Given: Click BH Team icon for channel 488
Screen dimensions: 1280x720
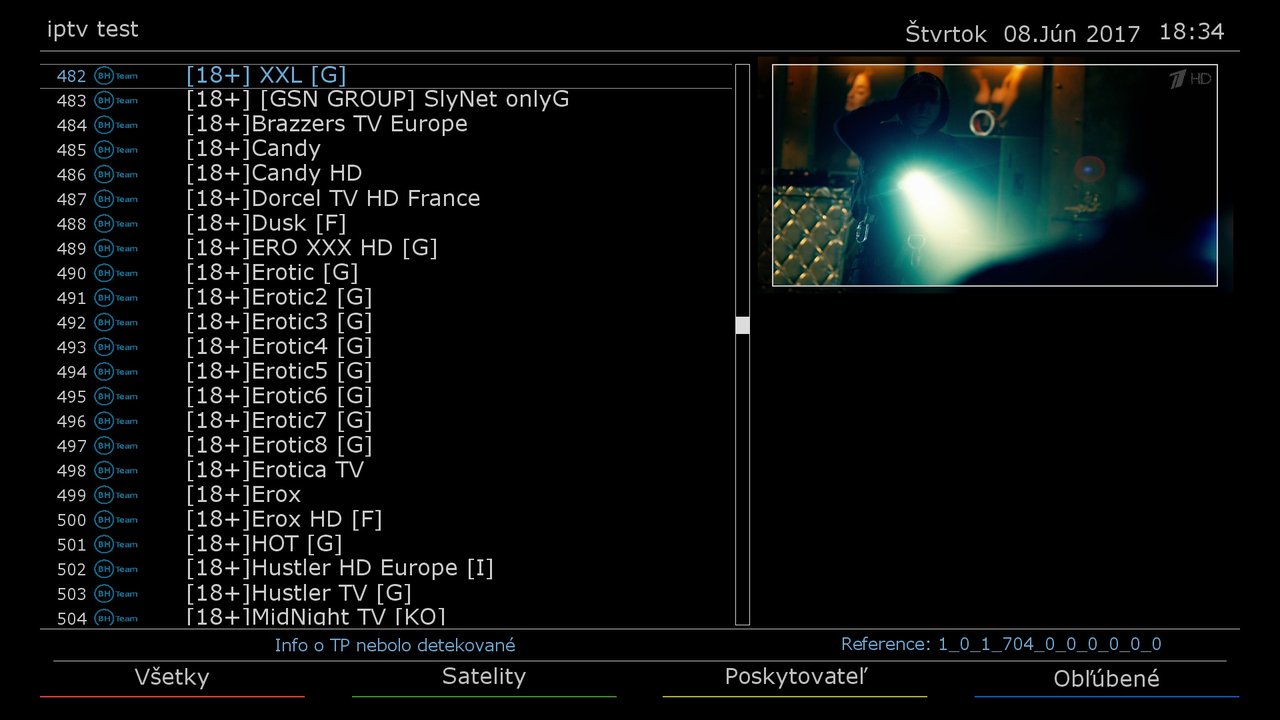Looking at the screenshot, I should [116, 224].
